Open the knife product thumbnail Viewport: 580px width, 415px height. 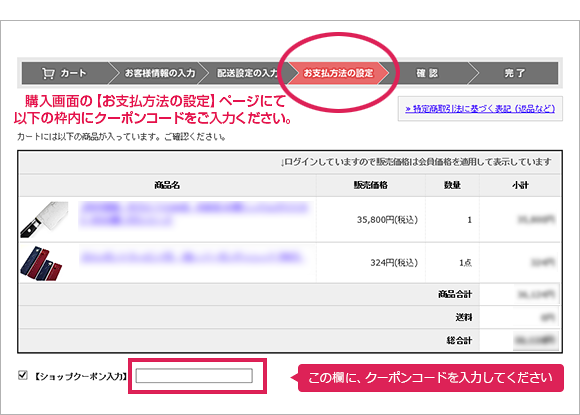pyautogui.click(x=44, y=219)
